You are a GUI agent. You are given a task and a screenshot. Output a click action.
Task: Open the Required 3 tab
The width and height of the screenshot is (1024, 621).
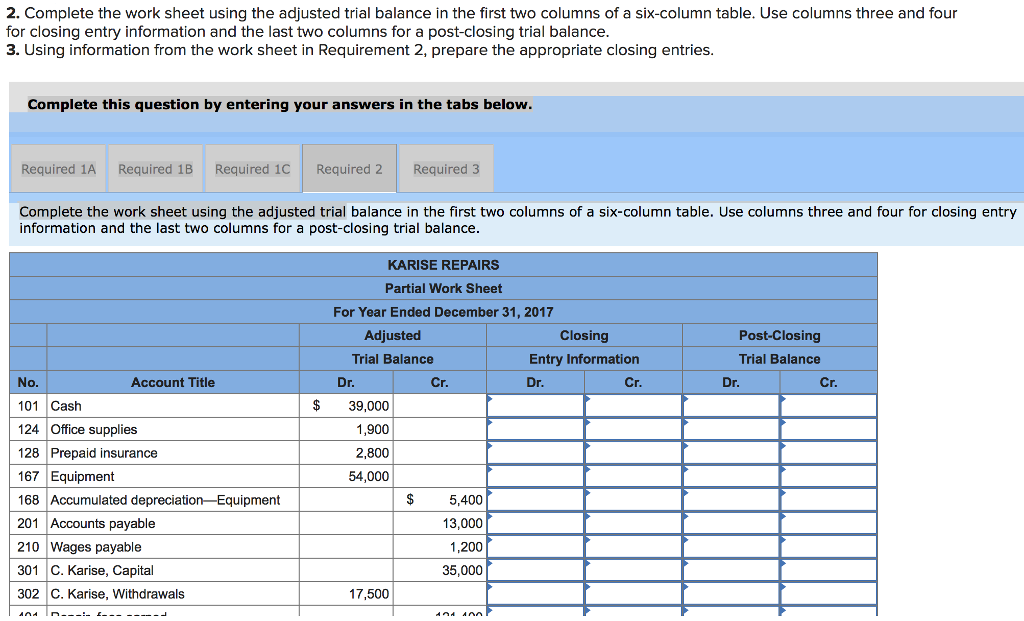pyautogui.click(x=445, y=168)
